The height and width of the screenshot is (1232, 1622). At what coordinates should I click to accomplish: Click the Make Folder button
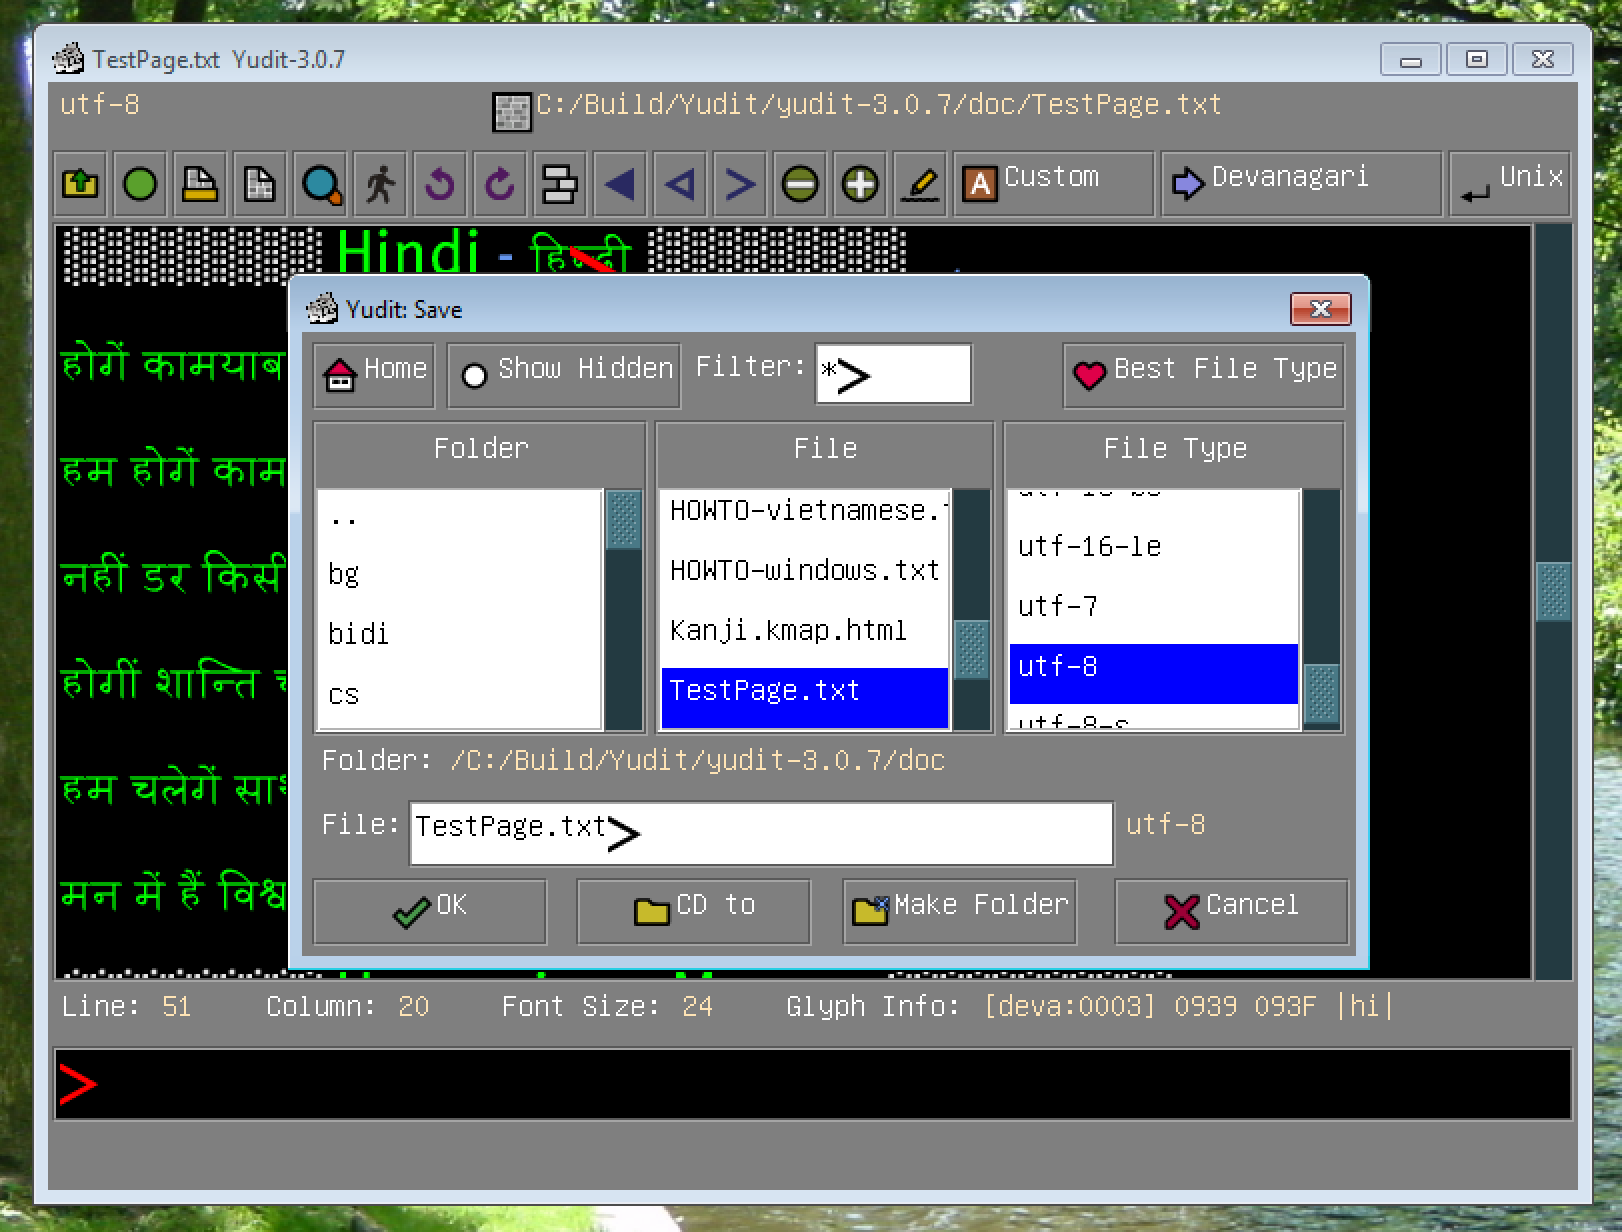pyautogui.click(x=959, y=911)
